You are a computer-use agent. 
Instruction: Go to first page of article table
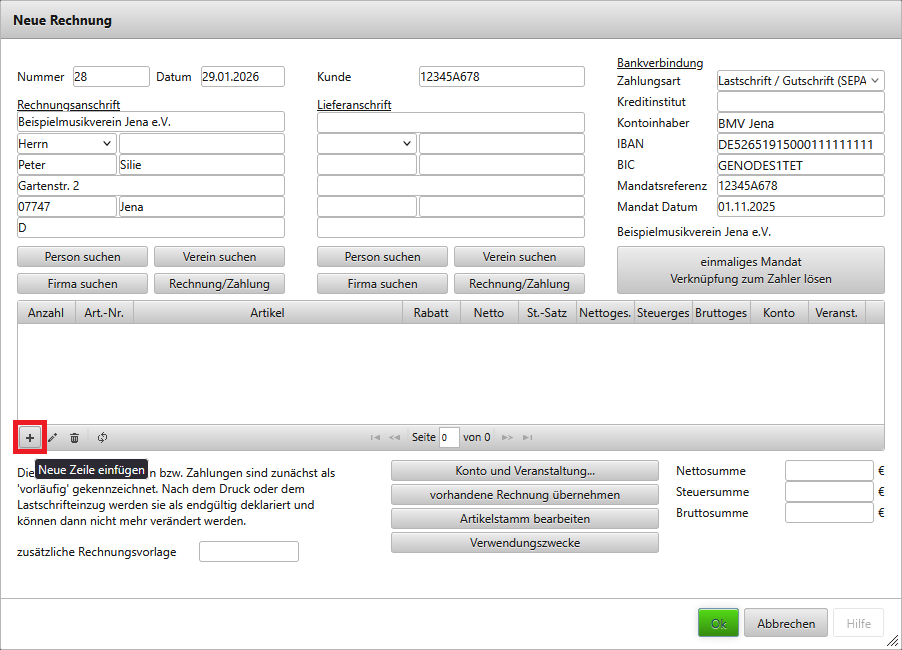[x=375, y=437]
